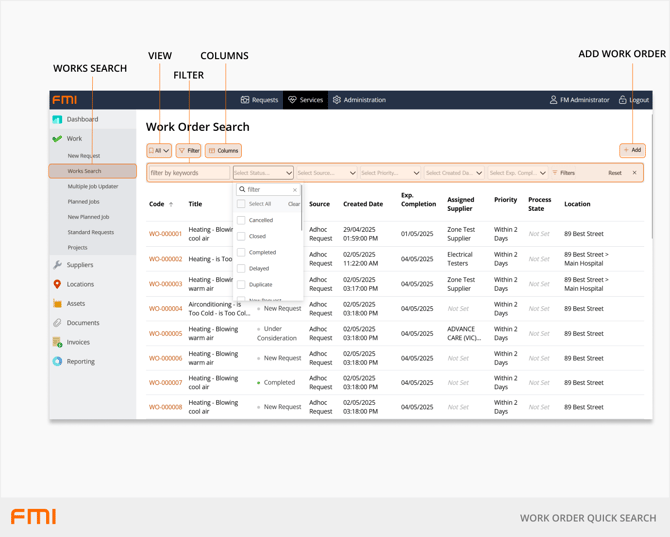Check the Closed status option
The height and width of the screenshot is (537, 670).
click(x=241, y=236)
